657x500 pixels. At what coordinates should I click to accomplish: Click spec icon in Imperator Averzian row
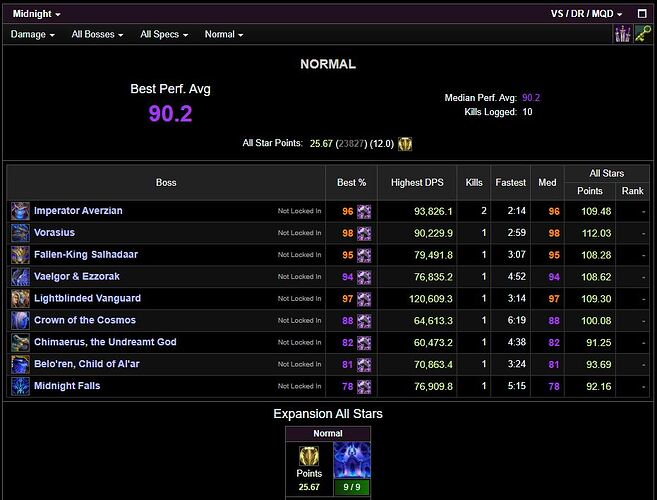[x=364, y=212]
